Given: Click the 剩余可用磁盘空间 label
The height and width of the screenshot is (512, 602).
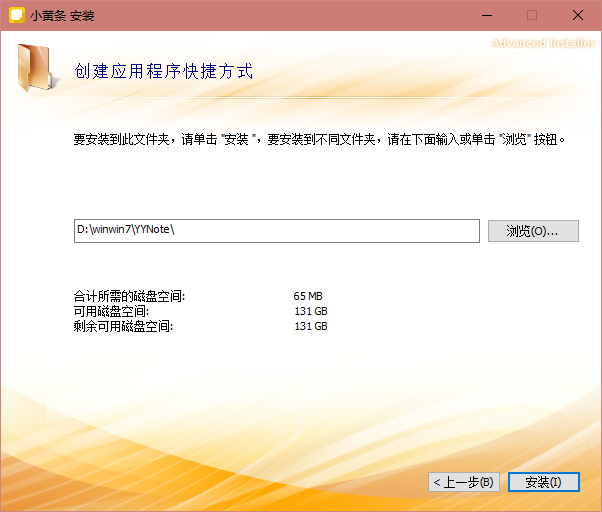Looking at the screenshot, I should pyautogui.click(x=123, y=326).
